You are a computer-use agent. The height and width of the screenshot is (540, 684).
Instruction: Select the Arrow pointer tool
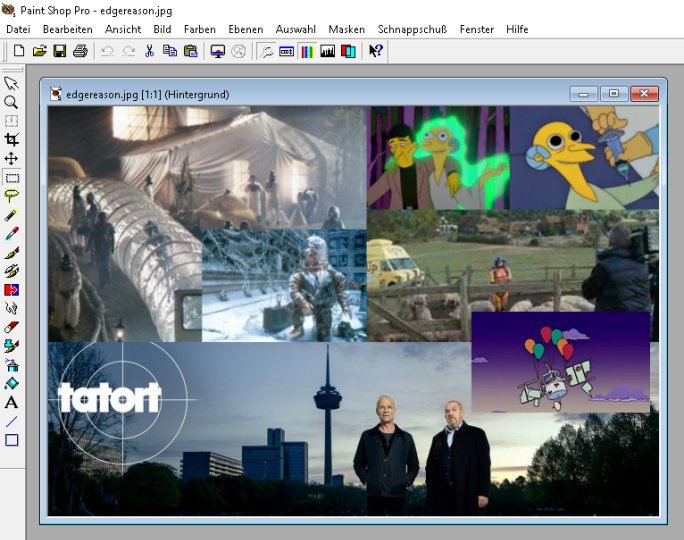point(11,83)
